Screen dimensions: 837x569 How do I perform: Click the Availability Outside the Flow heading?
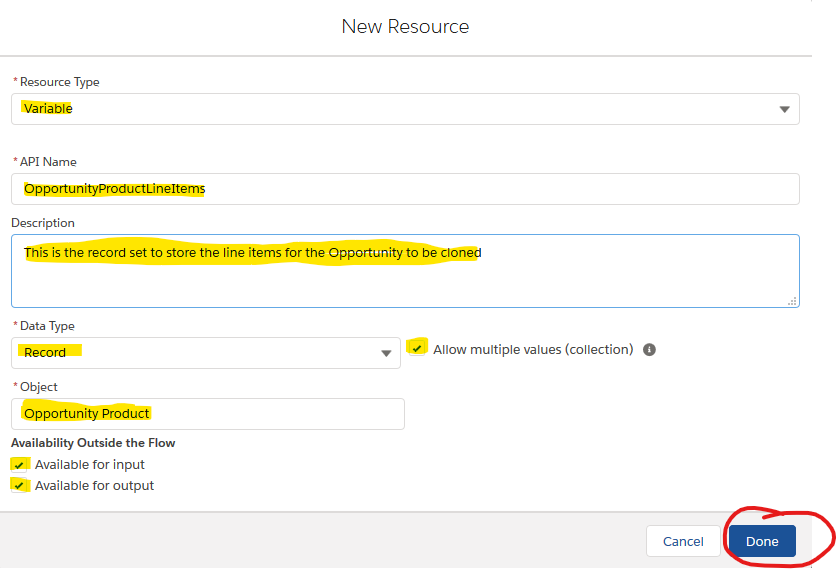[93, 443]
